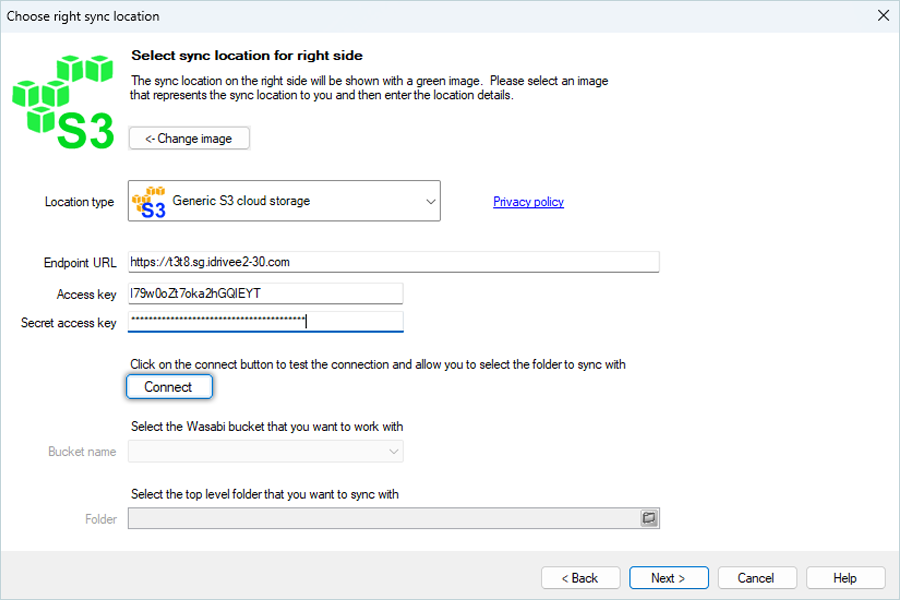Click the '<- Change image' button

[189, 138]
